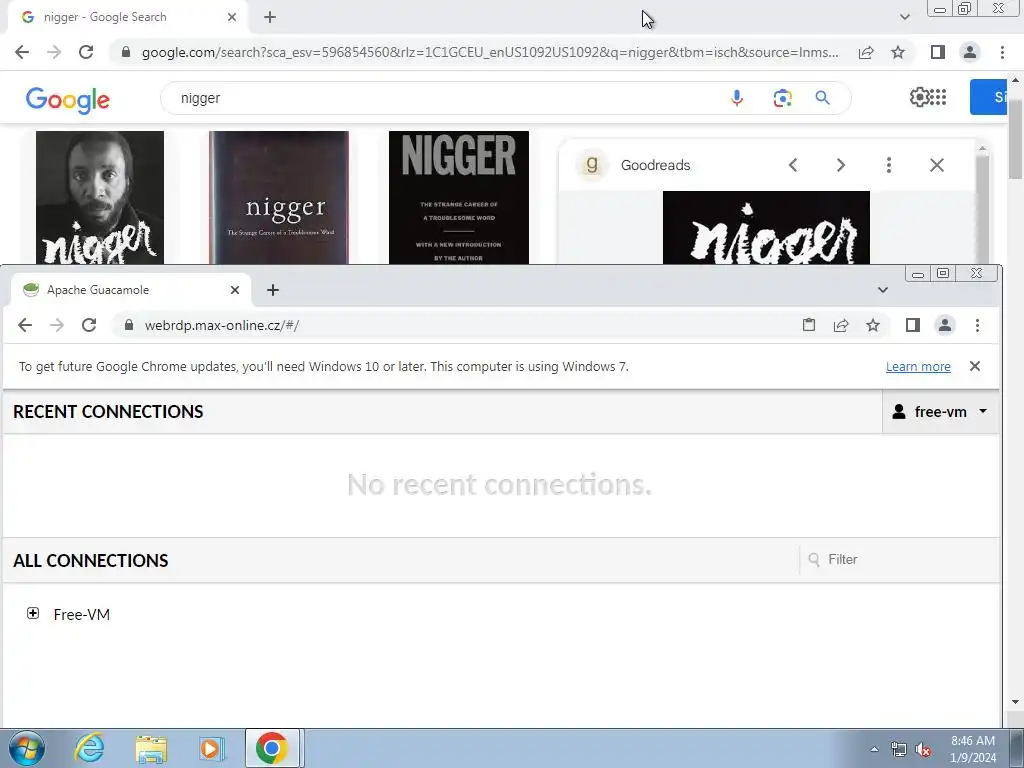Screen dimensions: 1024x768
Task: Go back in the Google Search window
Action: (22, 52)
